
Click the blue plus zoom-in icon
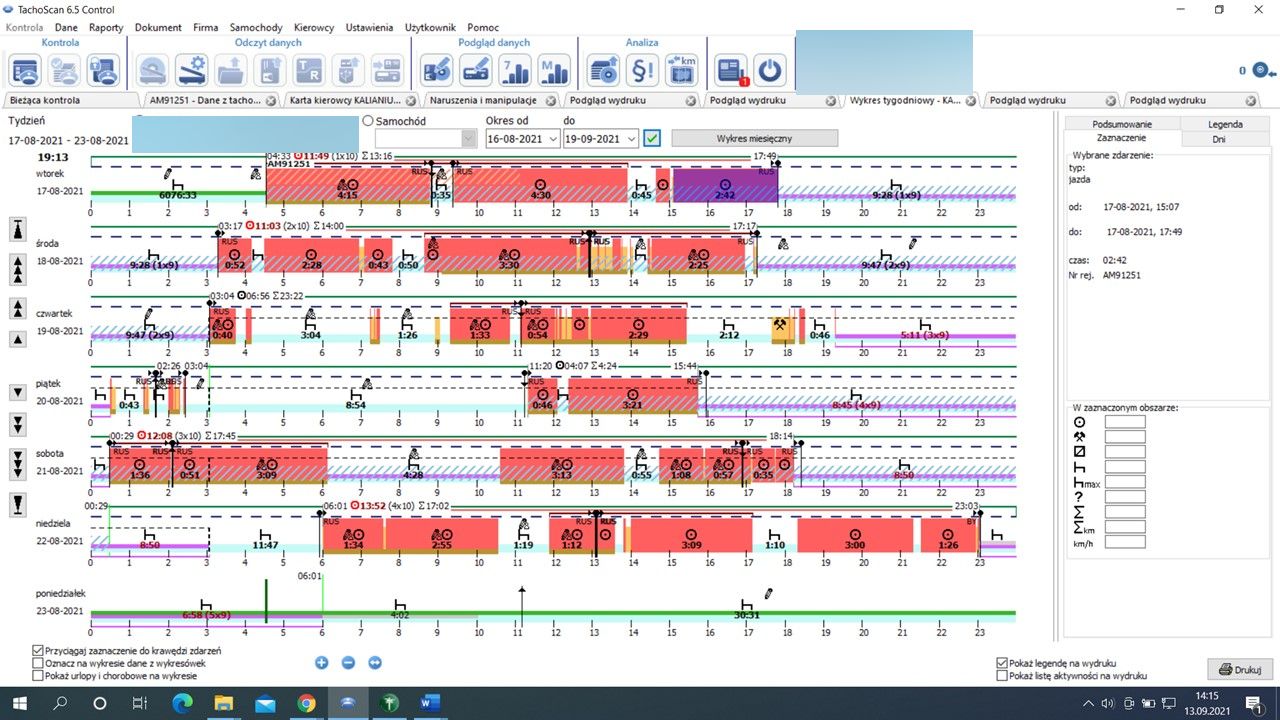tap(321, 662)
